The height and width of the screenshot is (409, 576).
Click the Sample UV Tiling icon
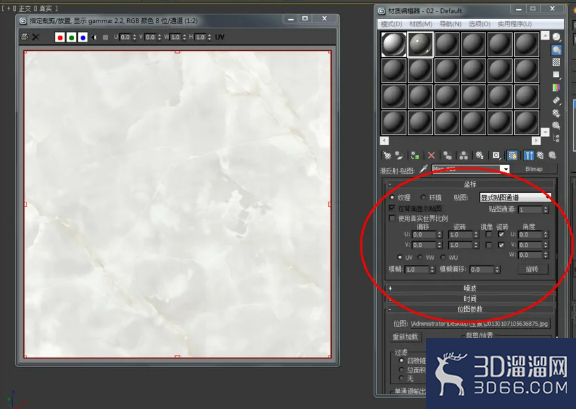pyautogui.click(x=557, y=75)
